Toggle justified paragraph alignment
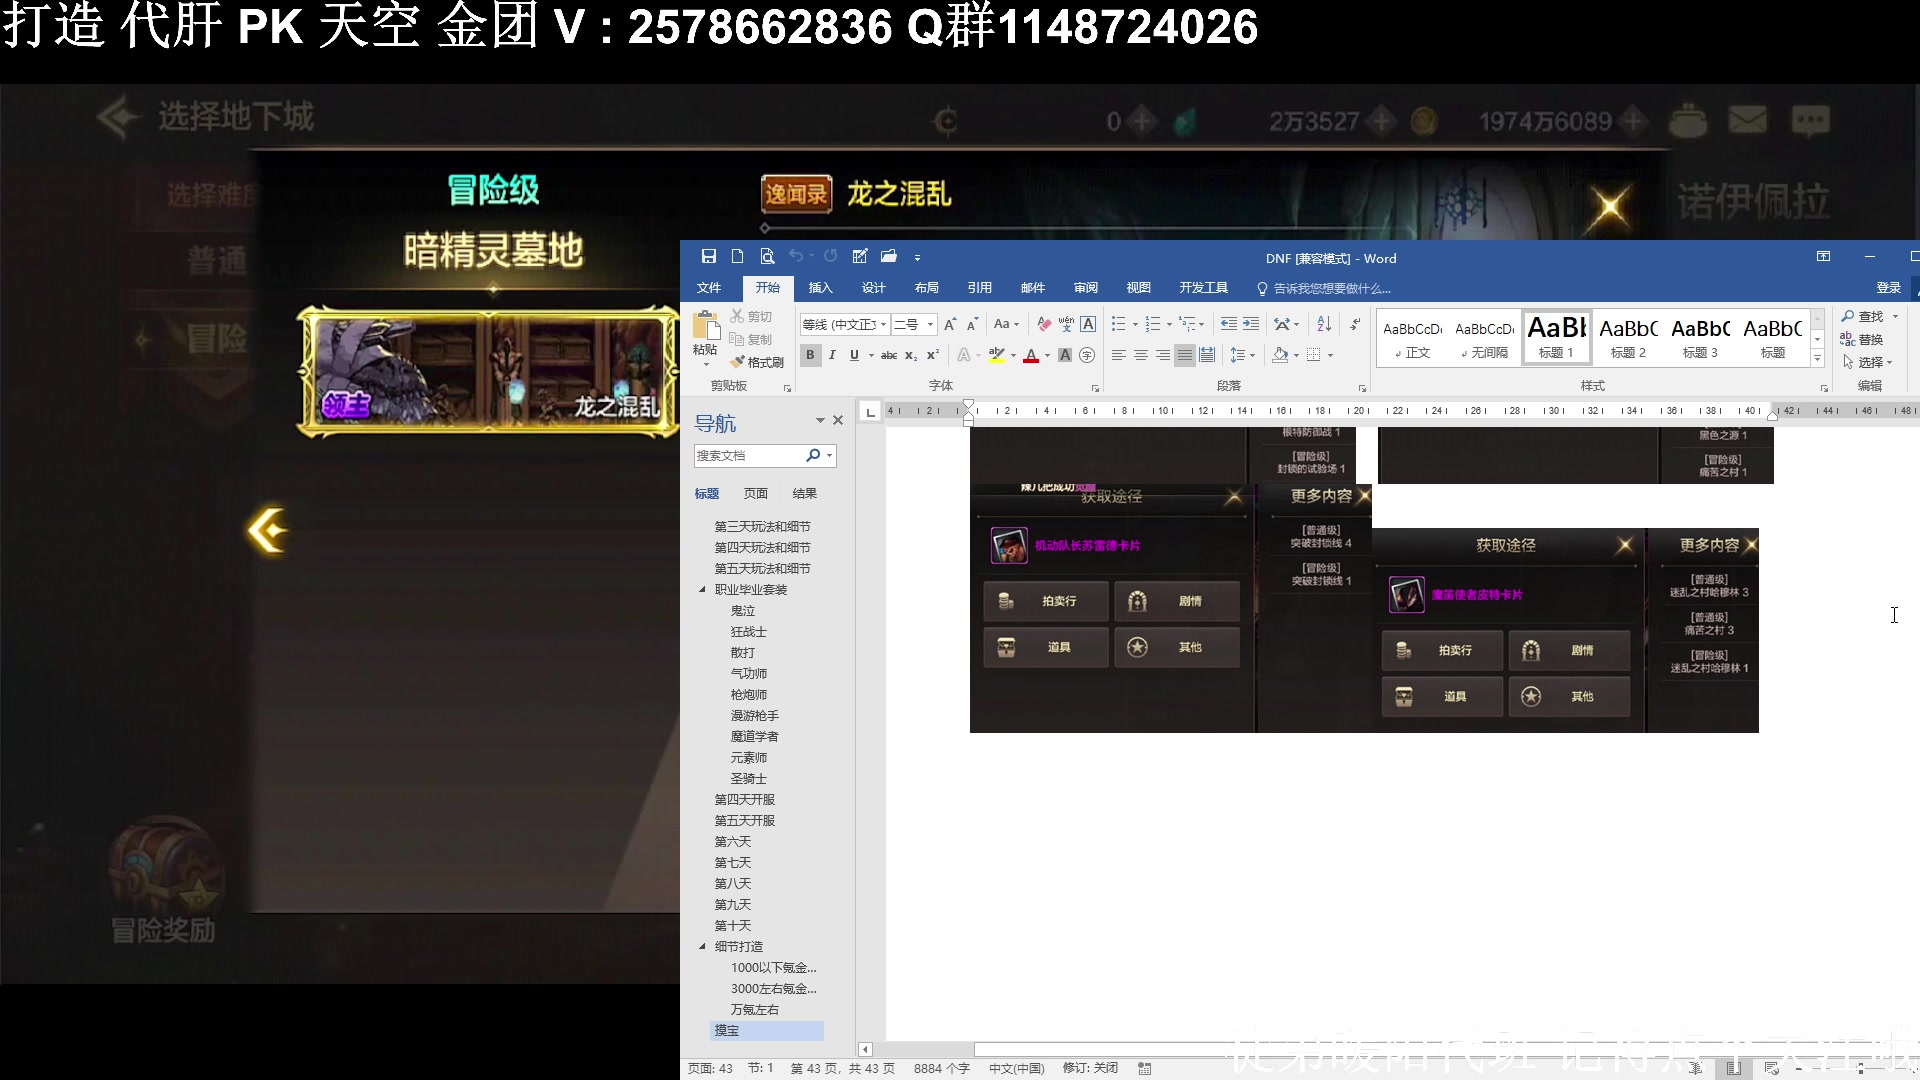1920x1080 pixels. click(x=1185, y=355)
